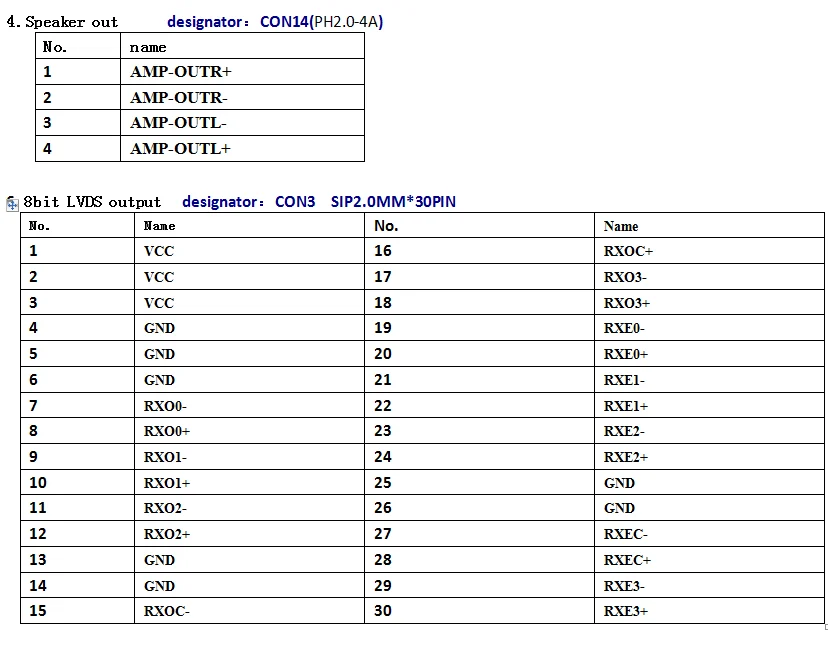
Task: Click the AMP-OUTL+ cell
Action: point(242,148)
